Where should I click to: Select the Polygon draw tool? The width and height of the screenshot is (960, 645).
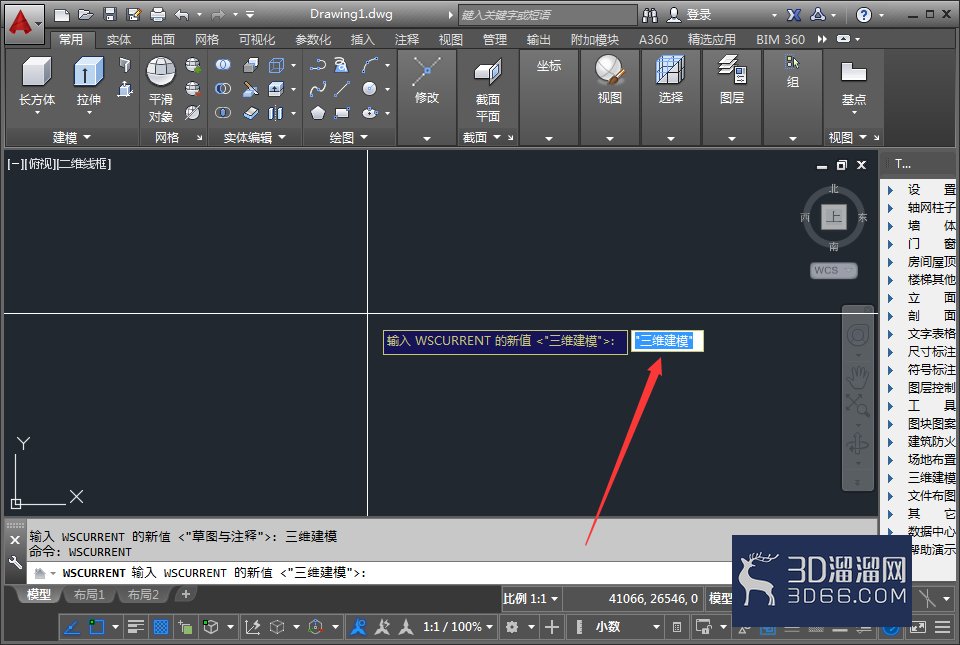pyautogui.click(x=318, y=113)
